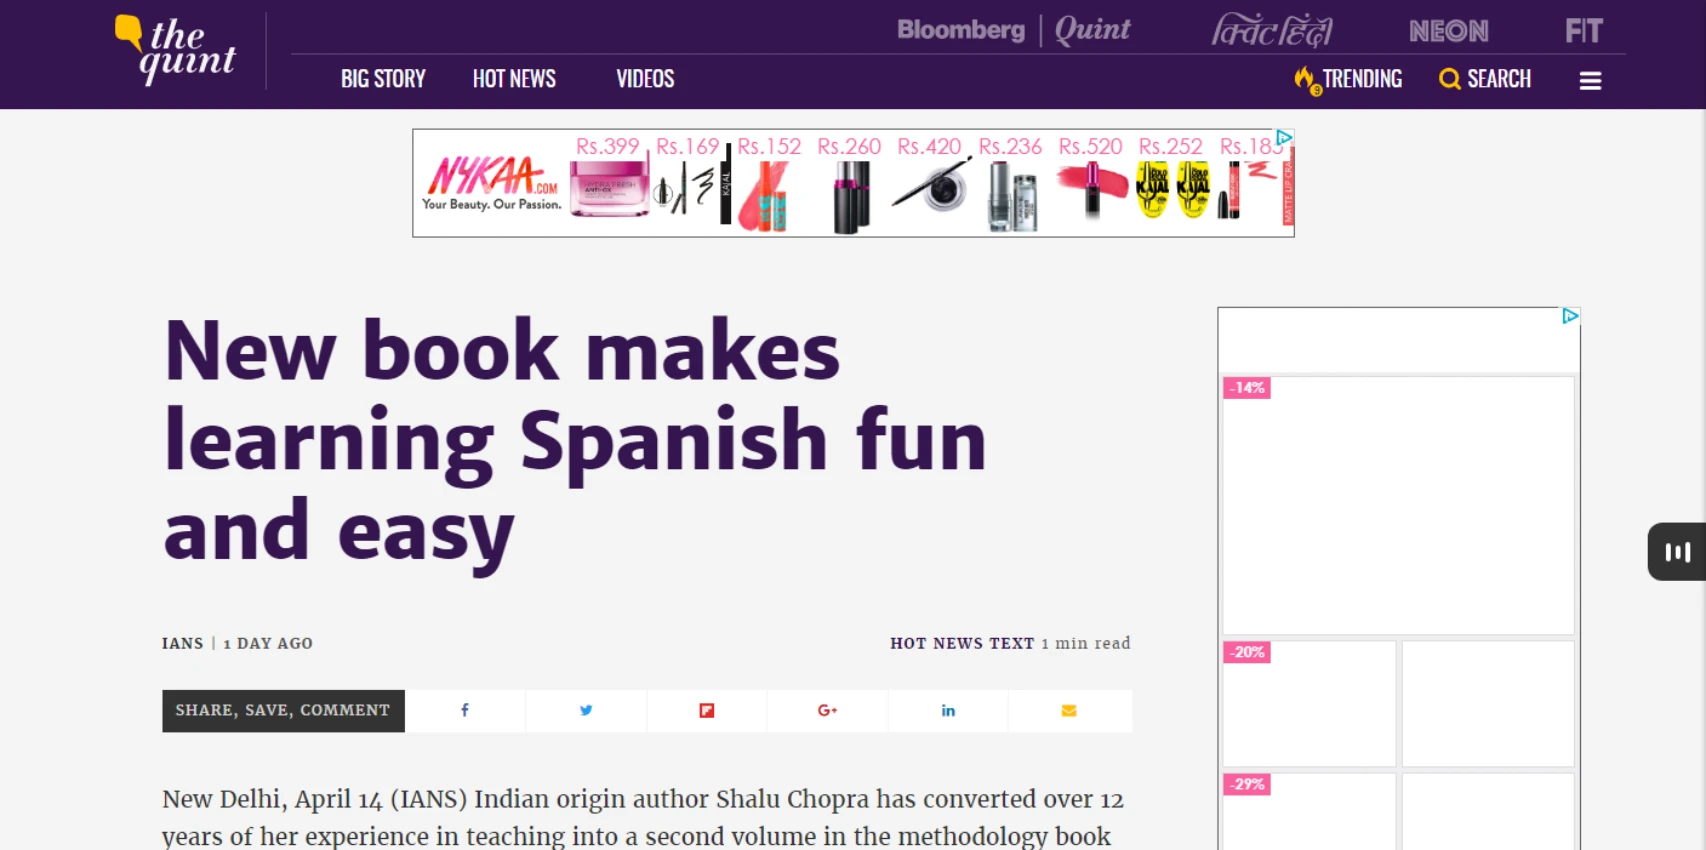The image size is (1706, 850).
Task: Open the NEON section link
Action: pyautogui.click(x=1449, y=31)
